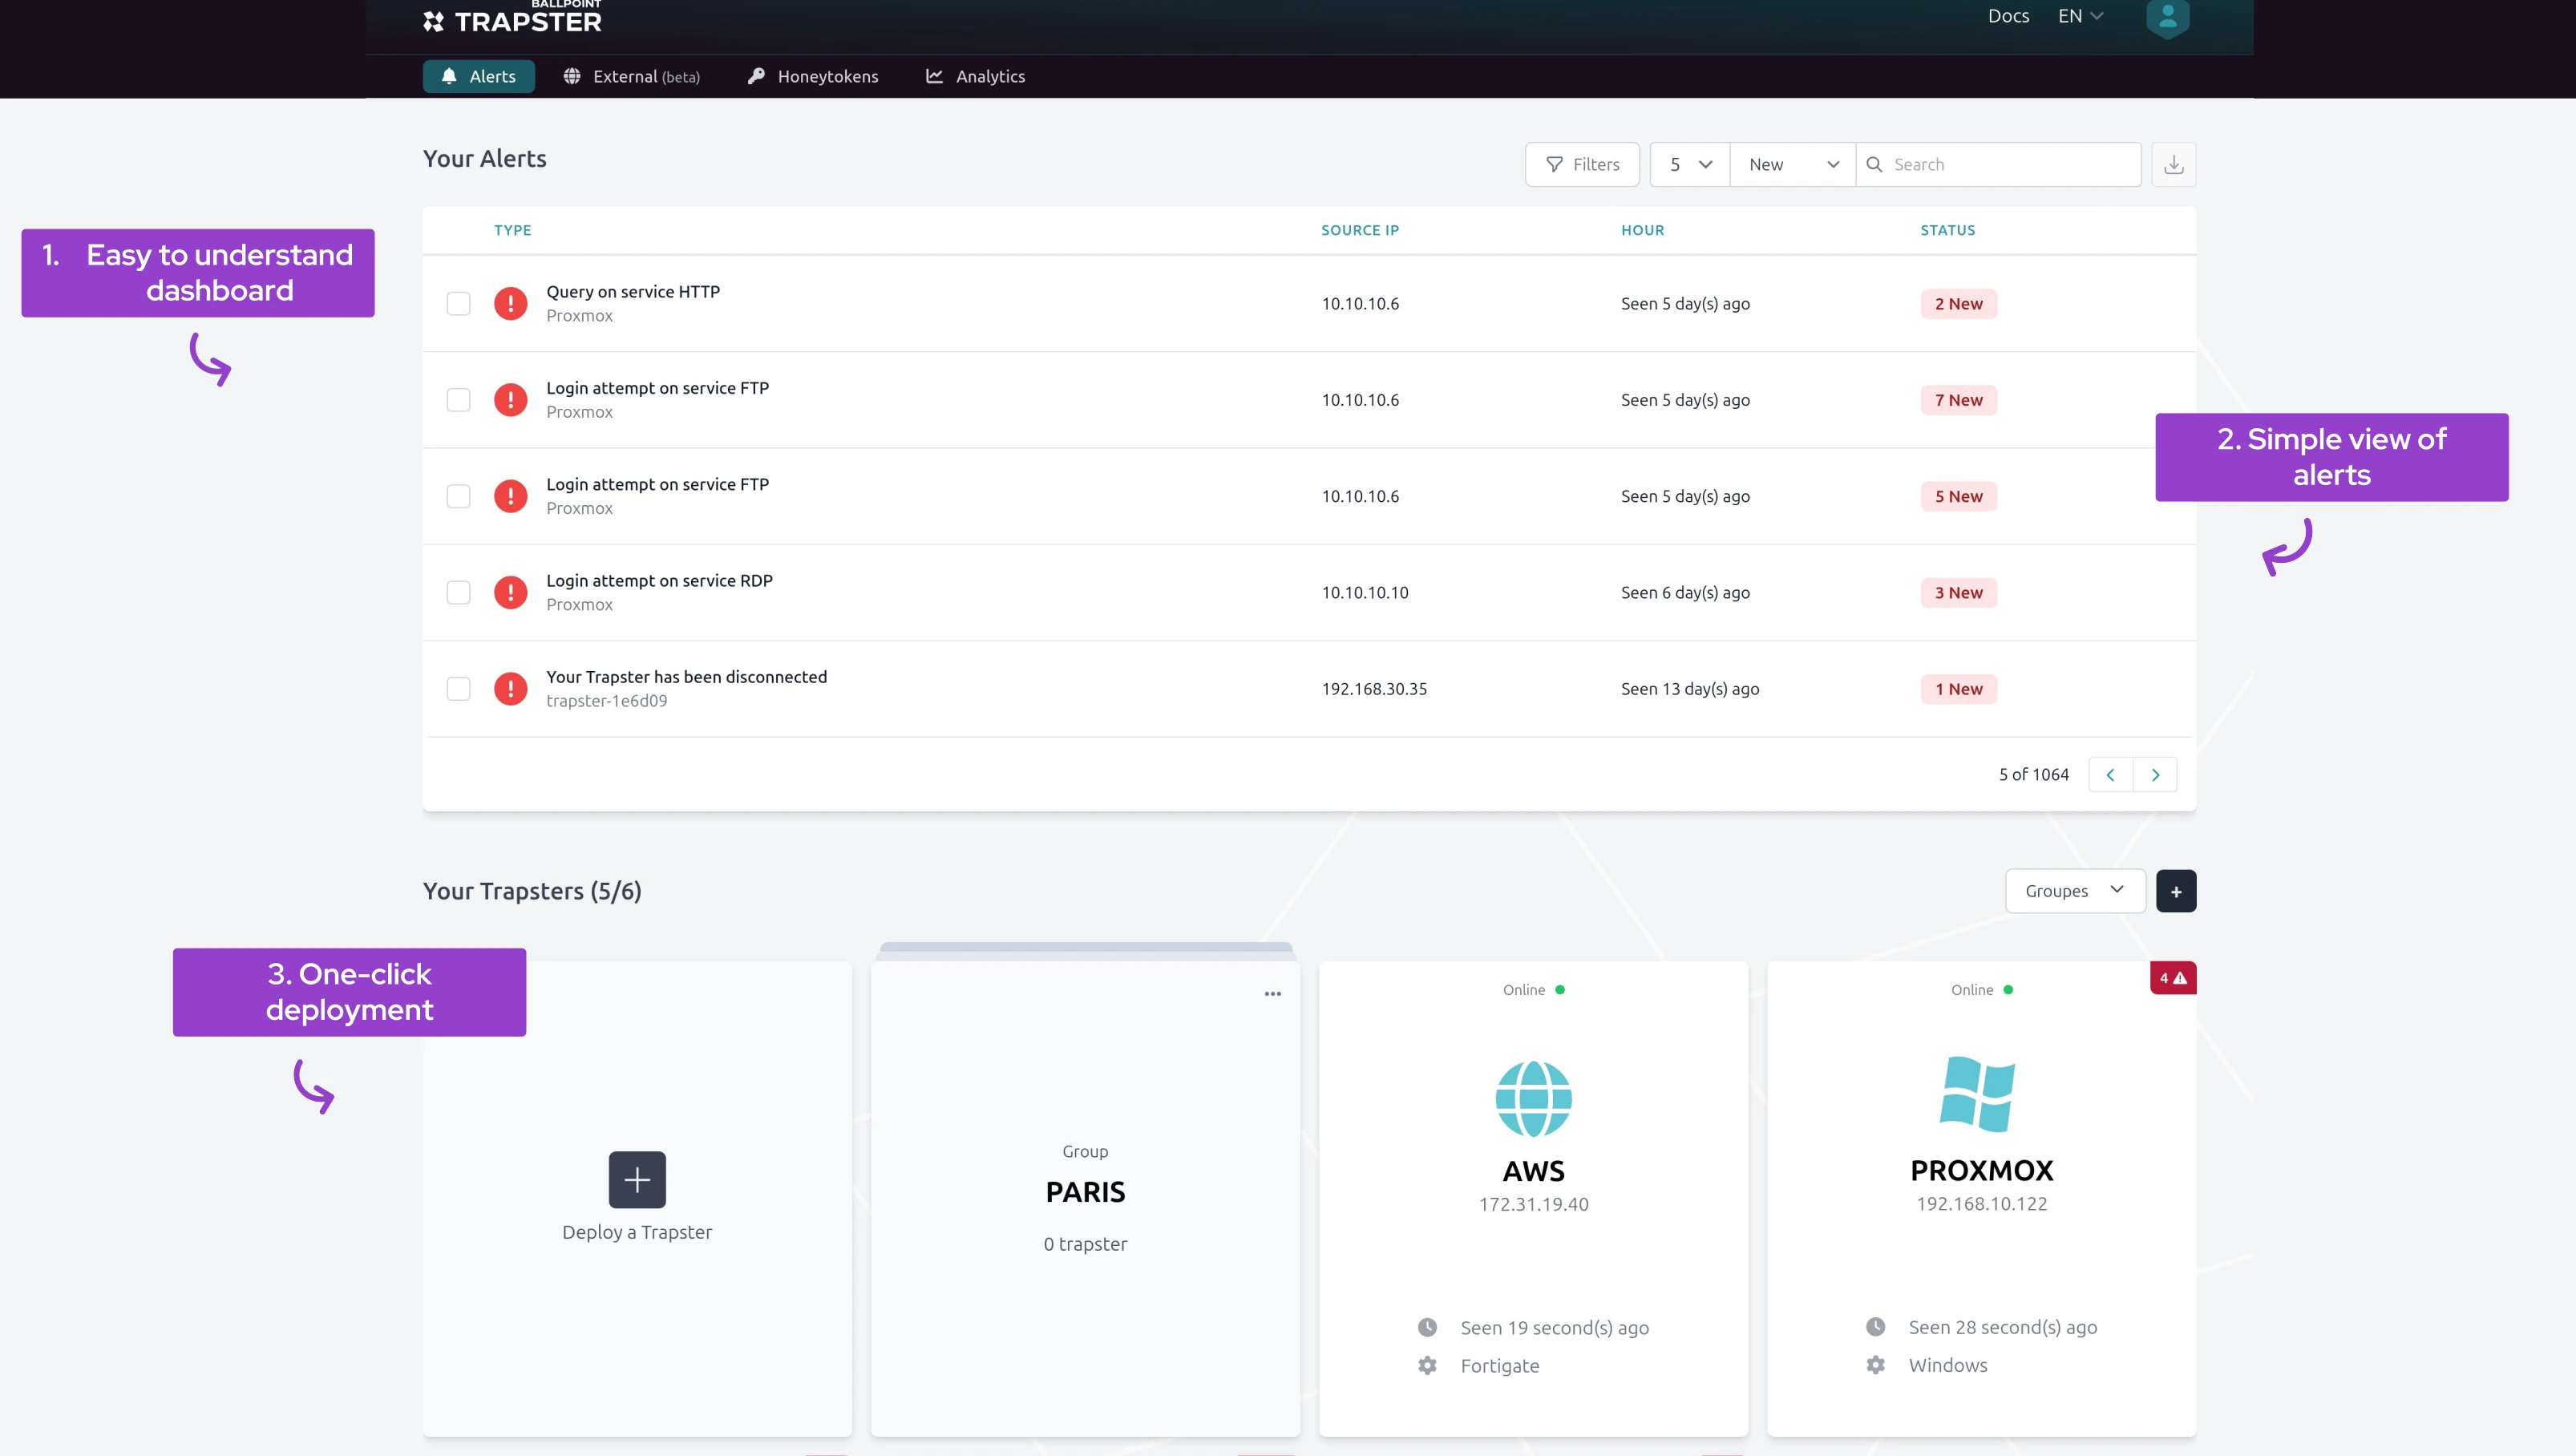Open the Docs link
Screen dimensions: 2576x1456
click(x=2008, y=16)
